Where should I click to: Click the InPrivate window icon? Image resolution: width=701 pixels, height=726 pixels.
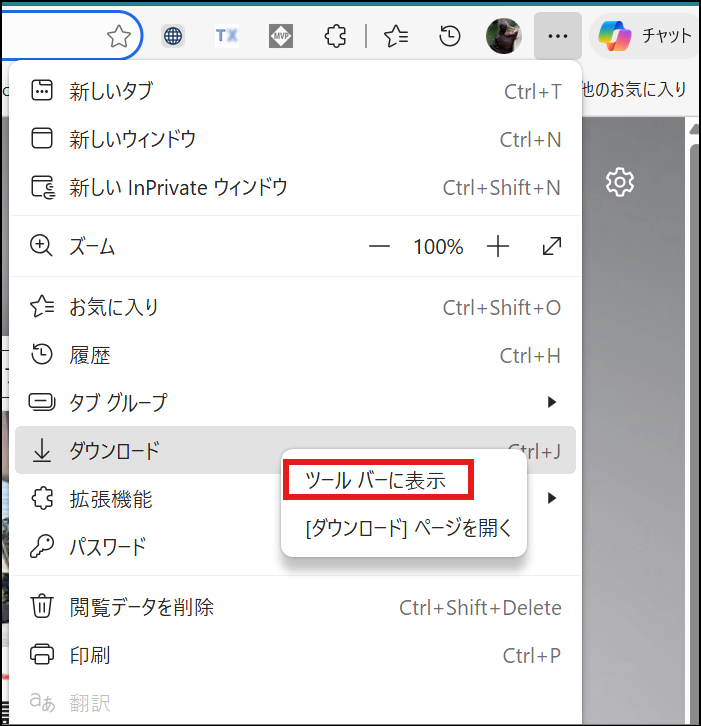43,187
